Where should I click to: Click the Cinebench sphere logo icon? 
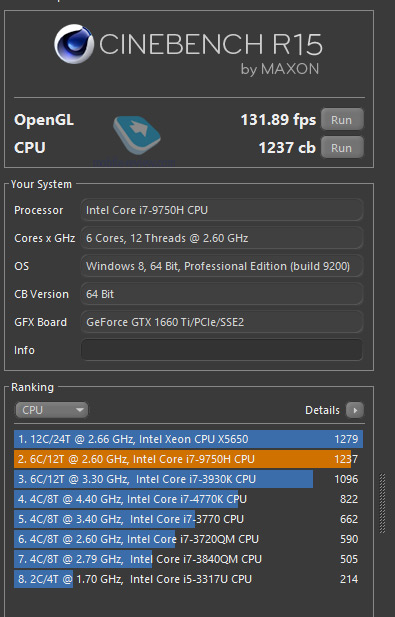pyautogui.click(x=74, y=44)
